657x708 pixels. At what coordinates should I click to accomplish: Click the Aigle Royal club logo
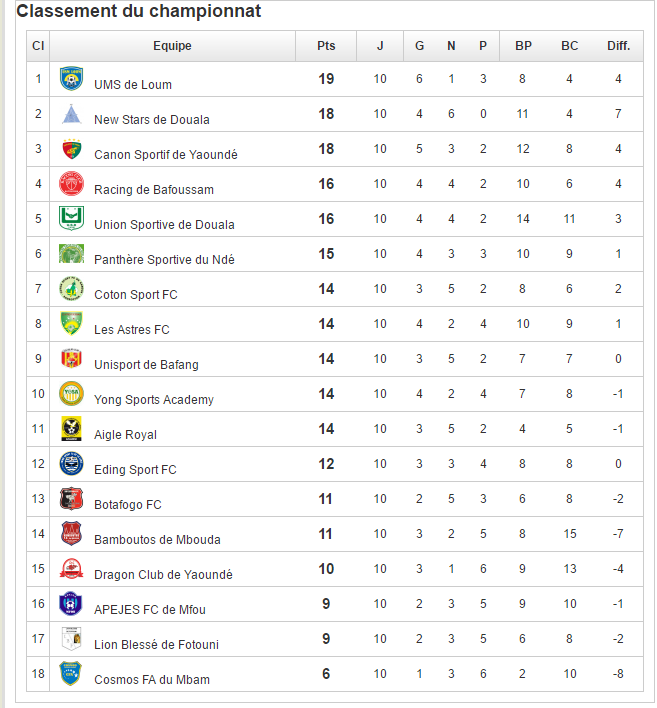click(x=71, y=429)
